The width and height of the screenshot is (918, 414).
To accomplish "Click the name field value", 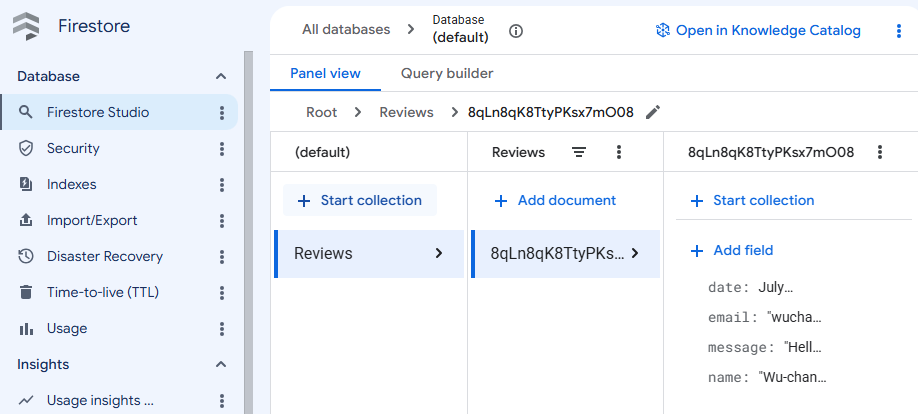I will (792, 377).
